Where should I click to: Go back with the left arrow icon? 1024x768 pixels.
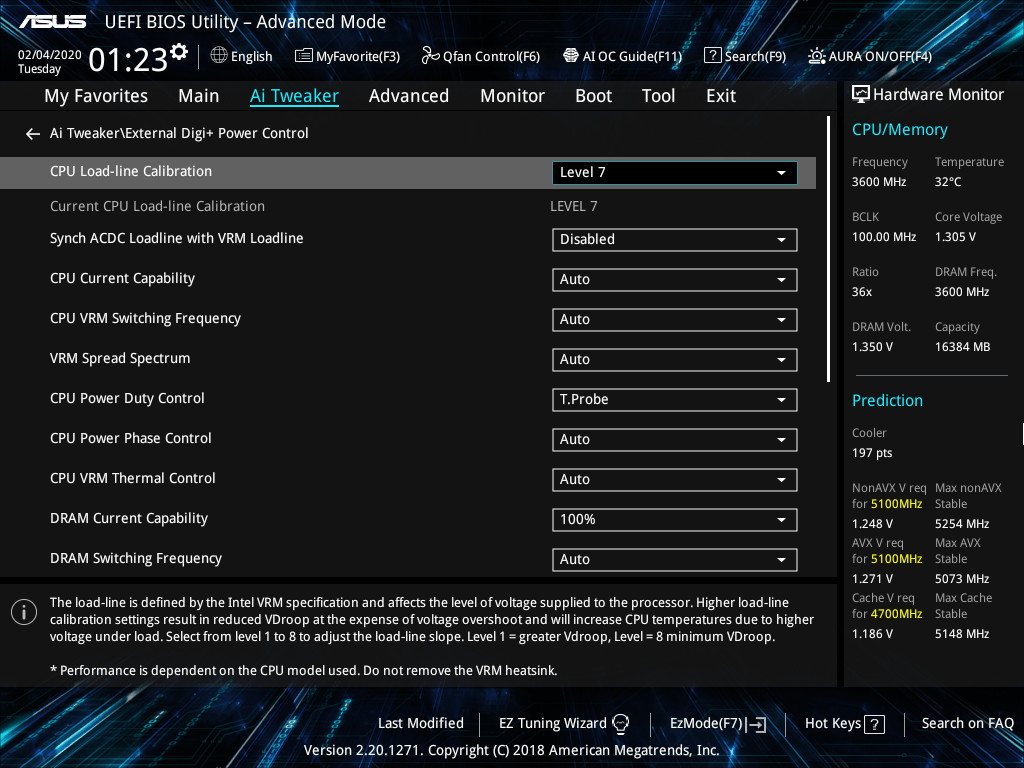[33, 134]
